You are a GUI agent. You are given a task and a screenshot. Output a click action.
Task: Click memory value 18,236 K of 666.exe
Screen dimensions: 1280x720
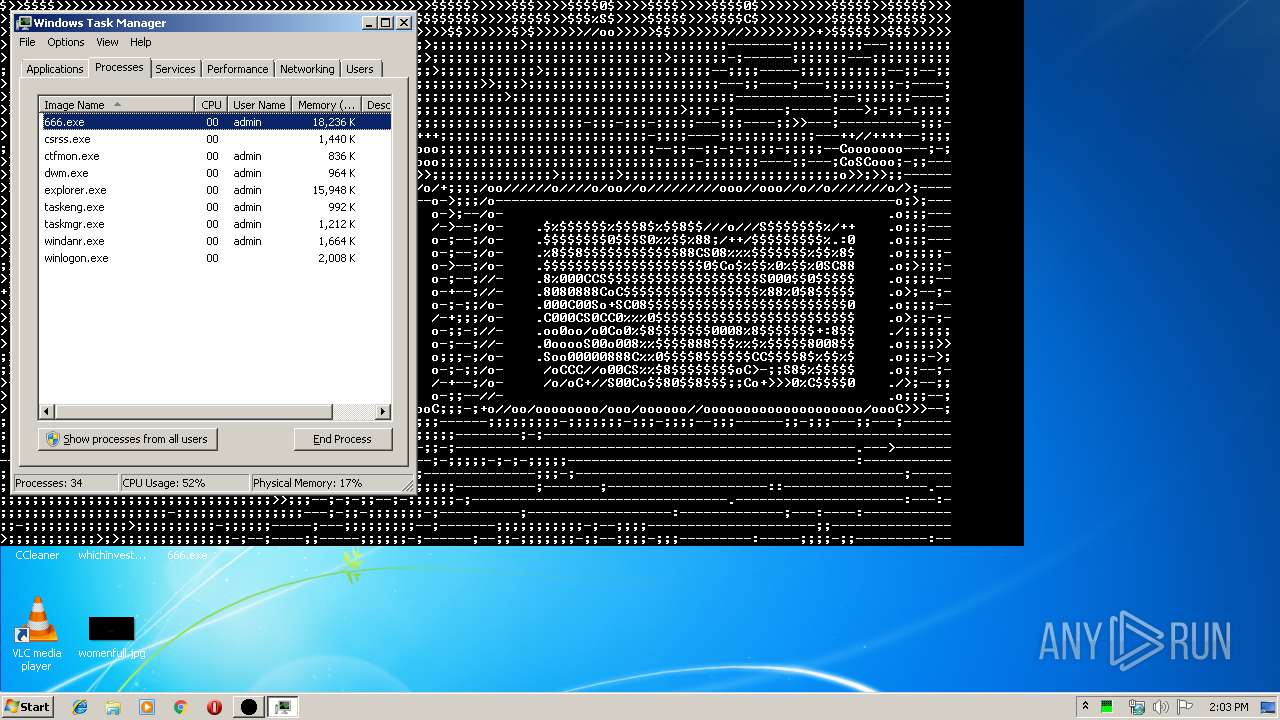click(x=334, y=122)
